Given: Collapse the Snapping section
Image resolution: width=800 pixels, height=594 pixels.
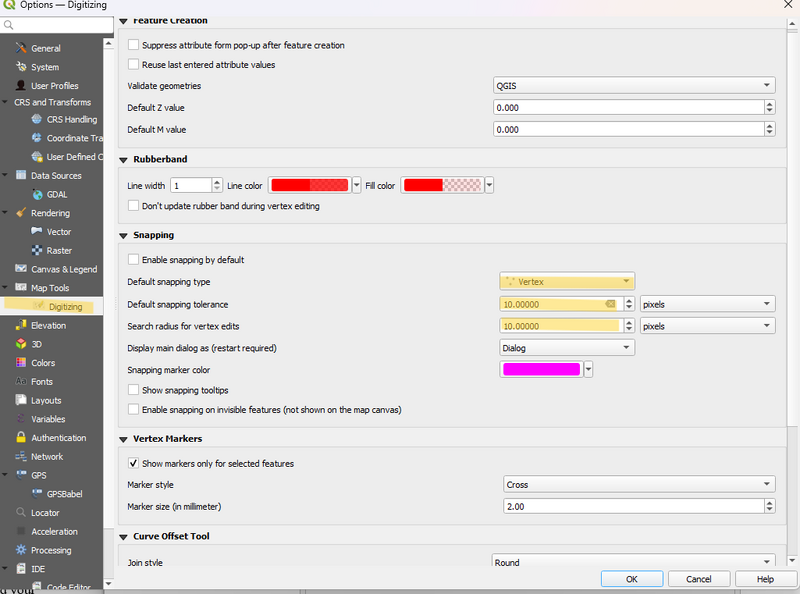Looking at the screenshot, I should [123, 236].
